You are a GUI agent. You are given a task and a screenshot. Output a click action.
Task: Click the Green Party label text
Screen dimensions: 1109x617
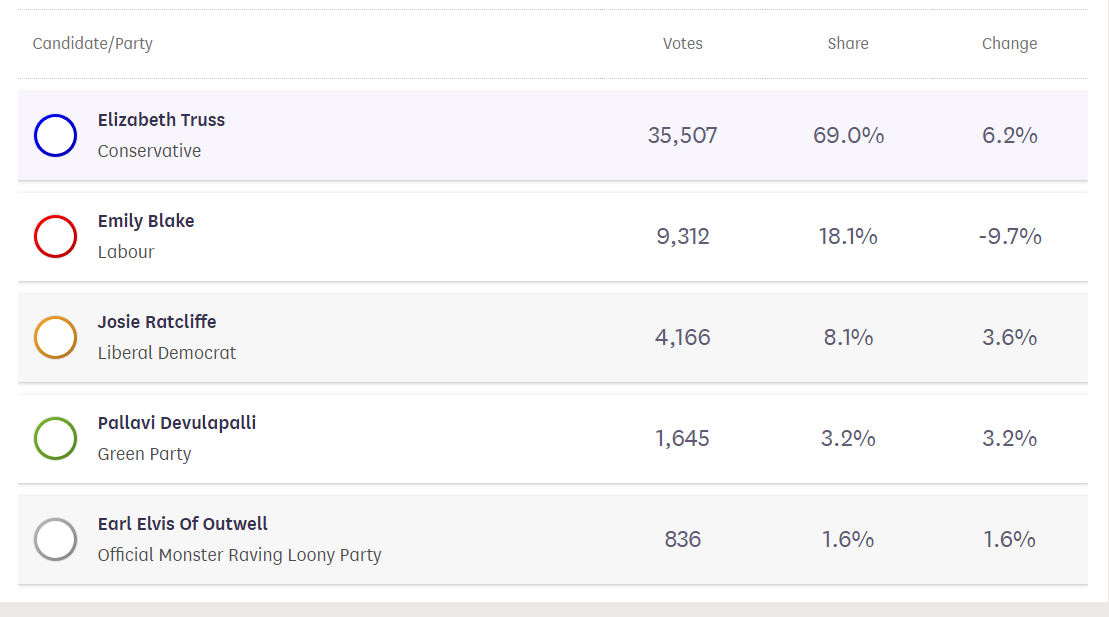click(x=144, y=454)
